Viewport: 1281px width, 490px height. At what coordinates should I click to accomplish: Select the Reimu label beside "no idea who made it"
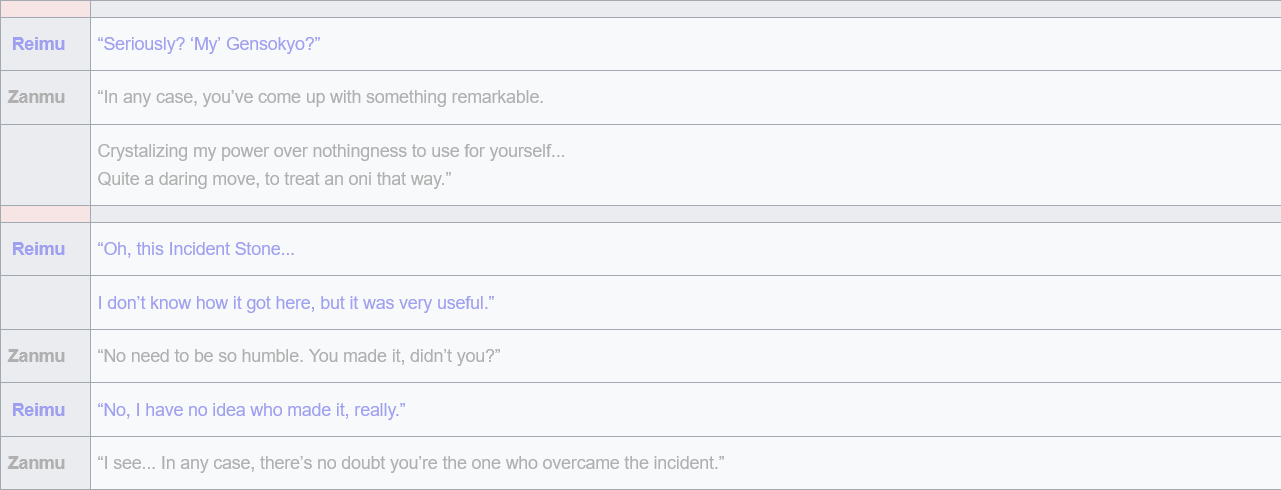click(x=38, y=410)
